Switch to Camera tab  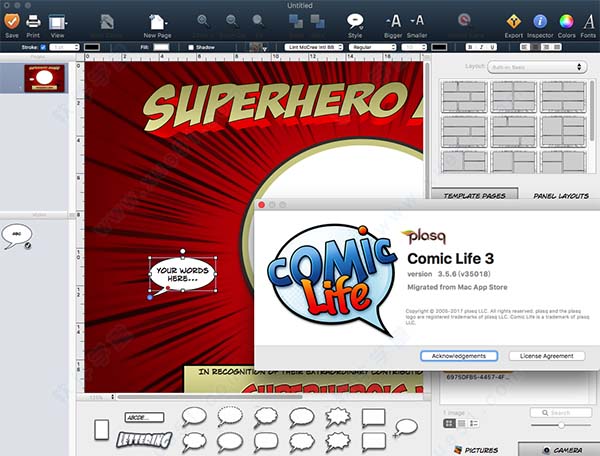559,449
